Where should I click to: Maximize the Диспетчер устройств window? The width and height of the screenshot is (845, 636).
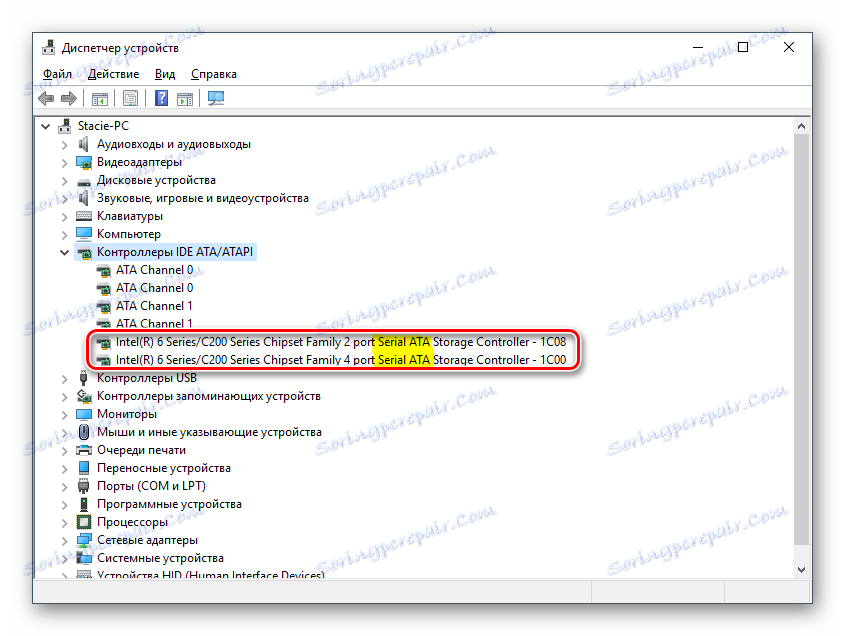(x=743, y=47)
